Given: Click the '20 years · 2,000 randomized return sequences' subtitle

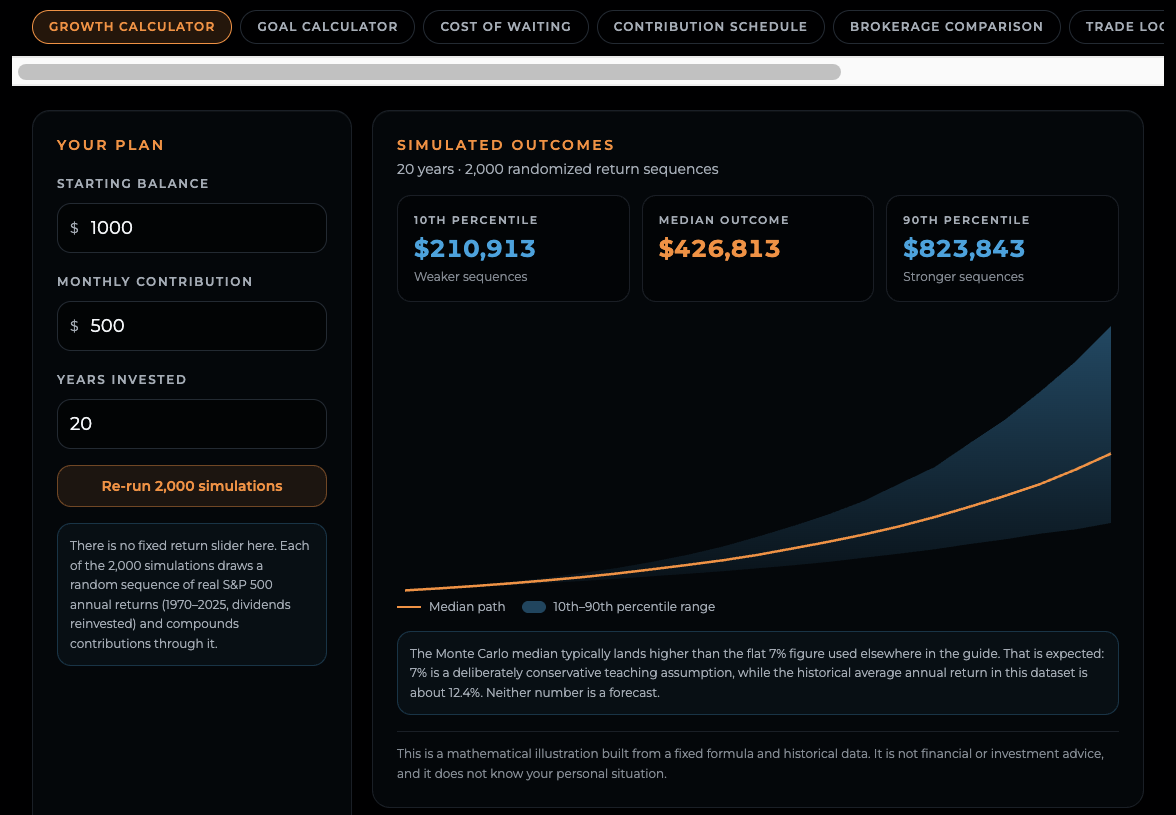Looking at the screenshot, I should coord(557,169).
